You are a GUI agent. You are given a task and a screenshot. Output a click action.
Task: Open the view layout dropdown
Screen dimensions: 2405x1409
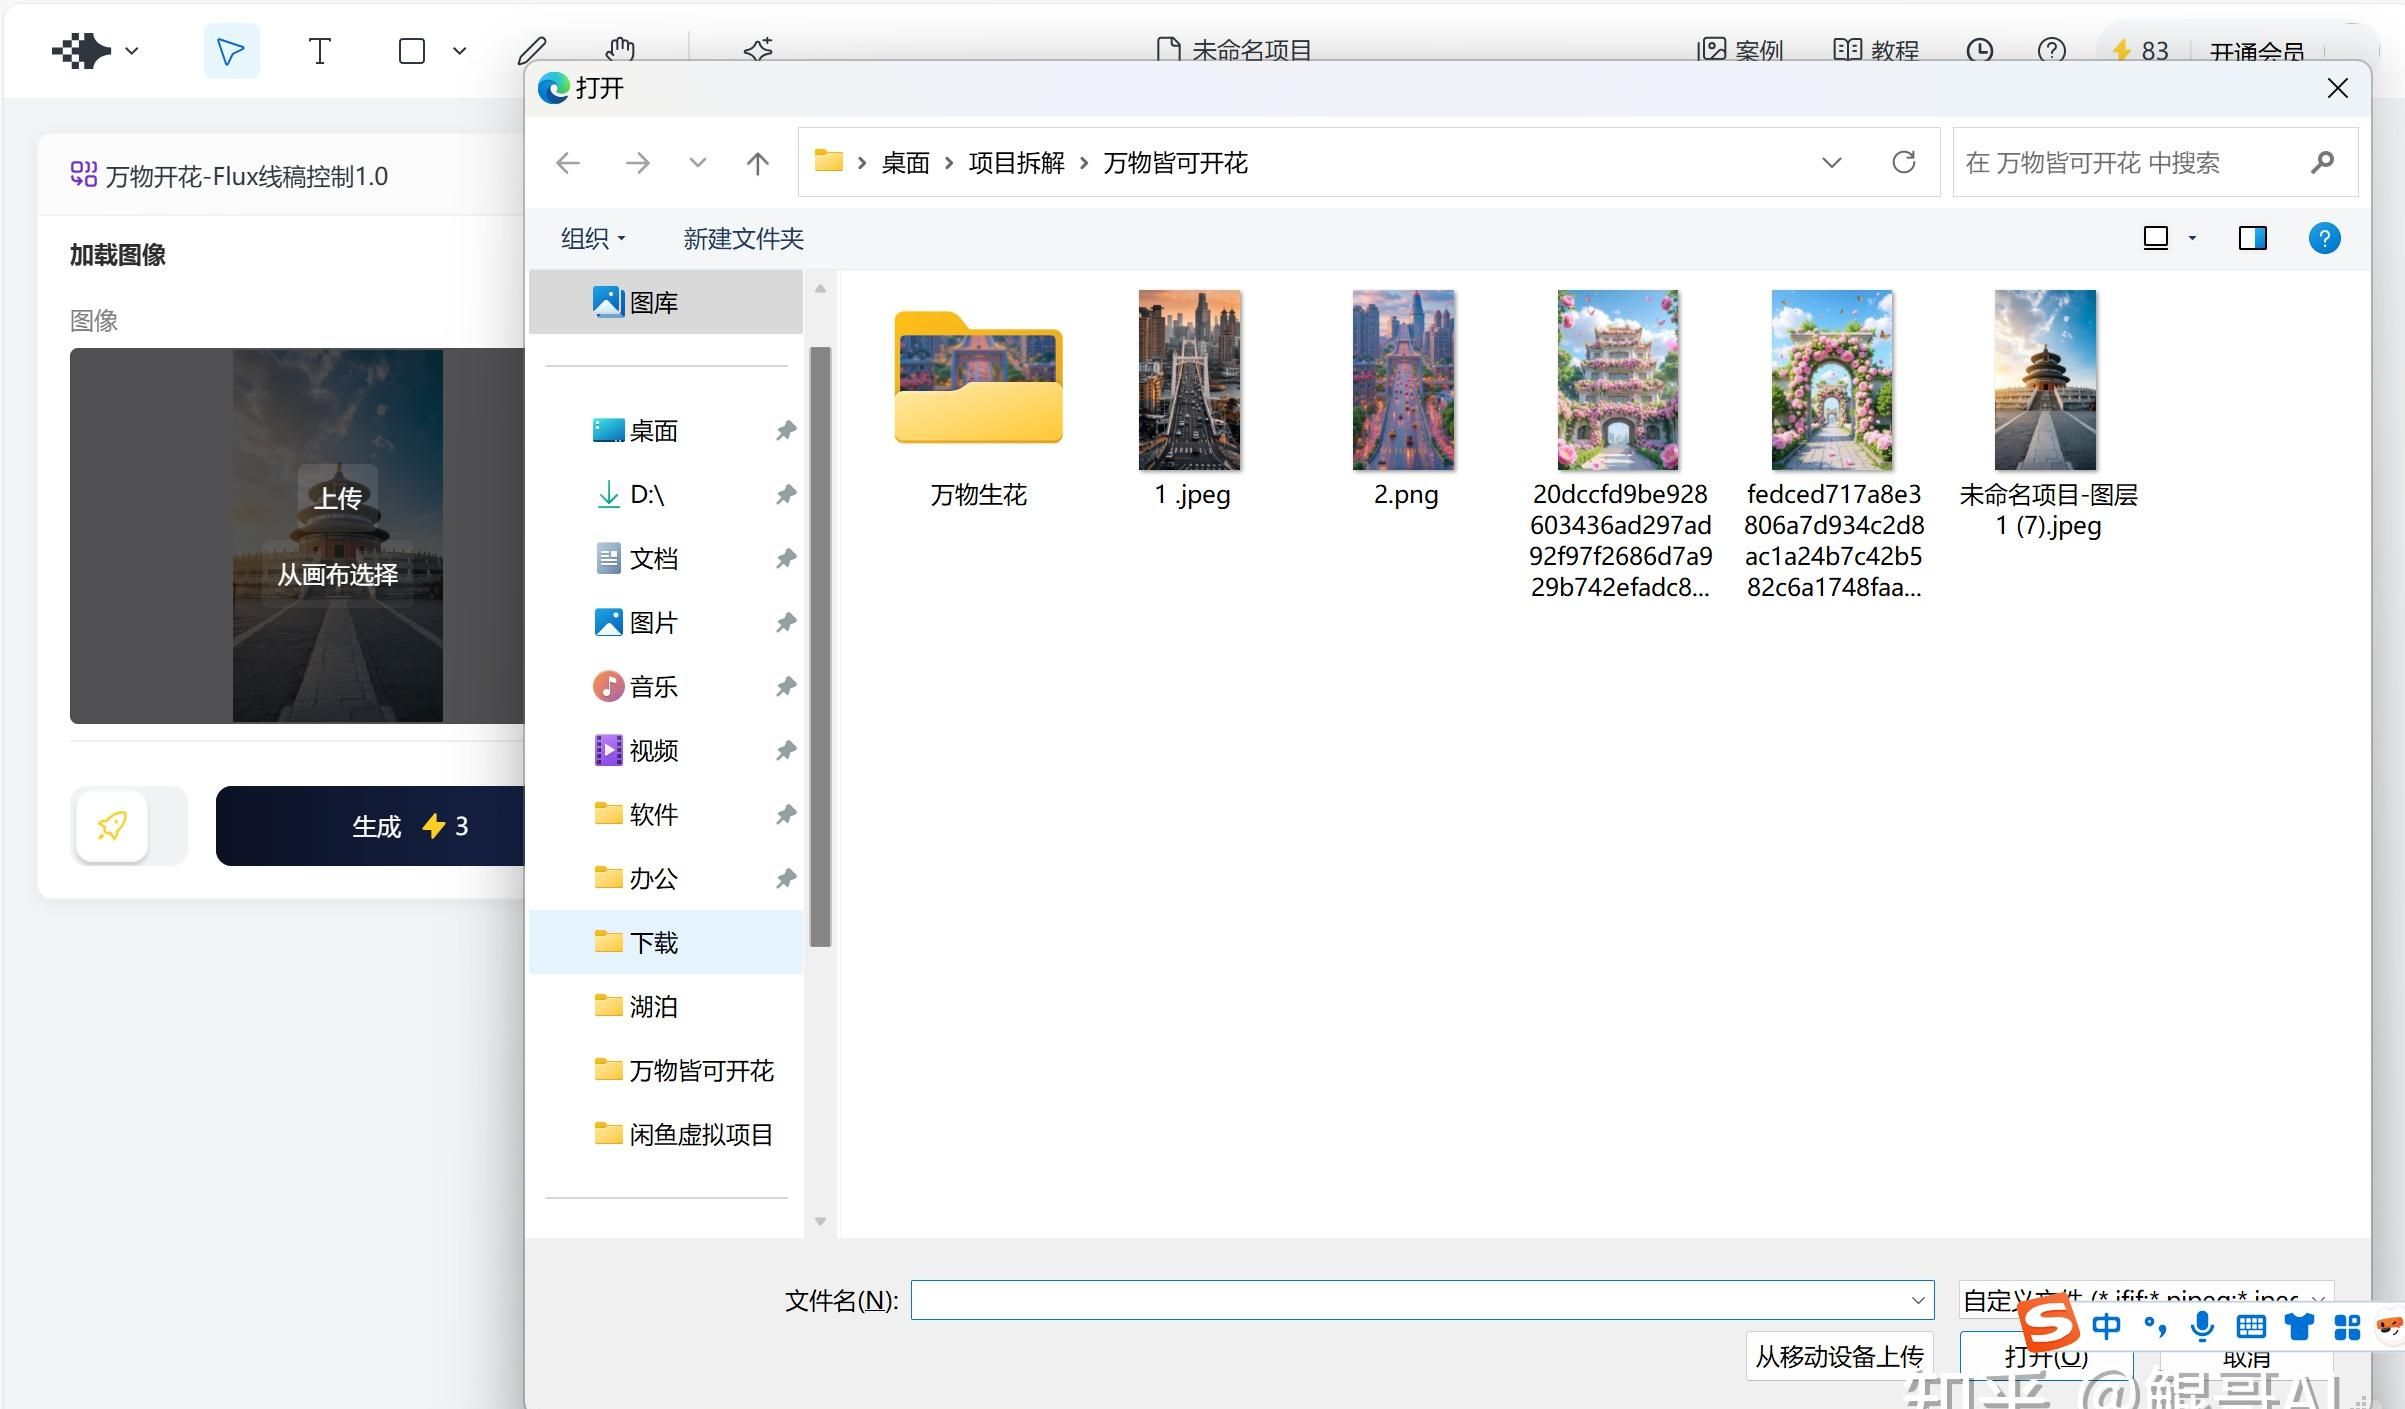(2192, 238)
